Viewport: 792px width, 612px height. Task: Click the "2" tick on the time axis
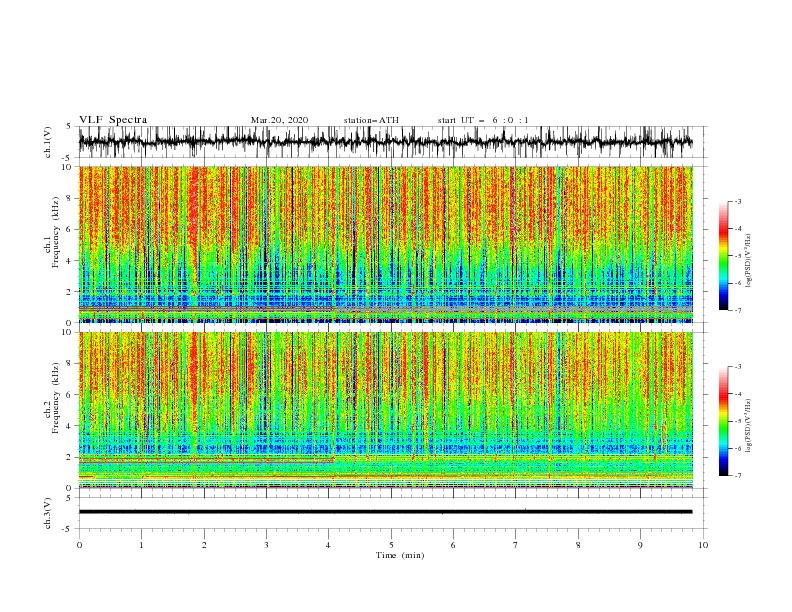click(x=204, y=545)
